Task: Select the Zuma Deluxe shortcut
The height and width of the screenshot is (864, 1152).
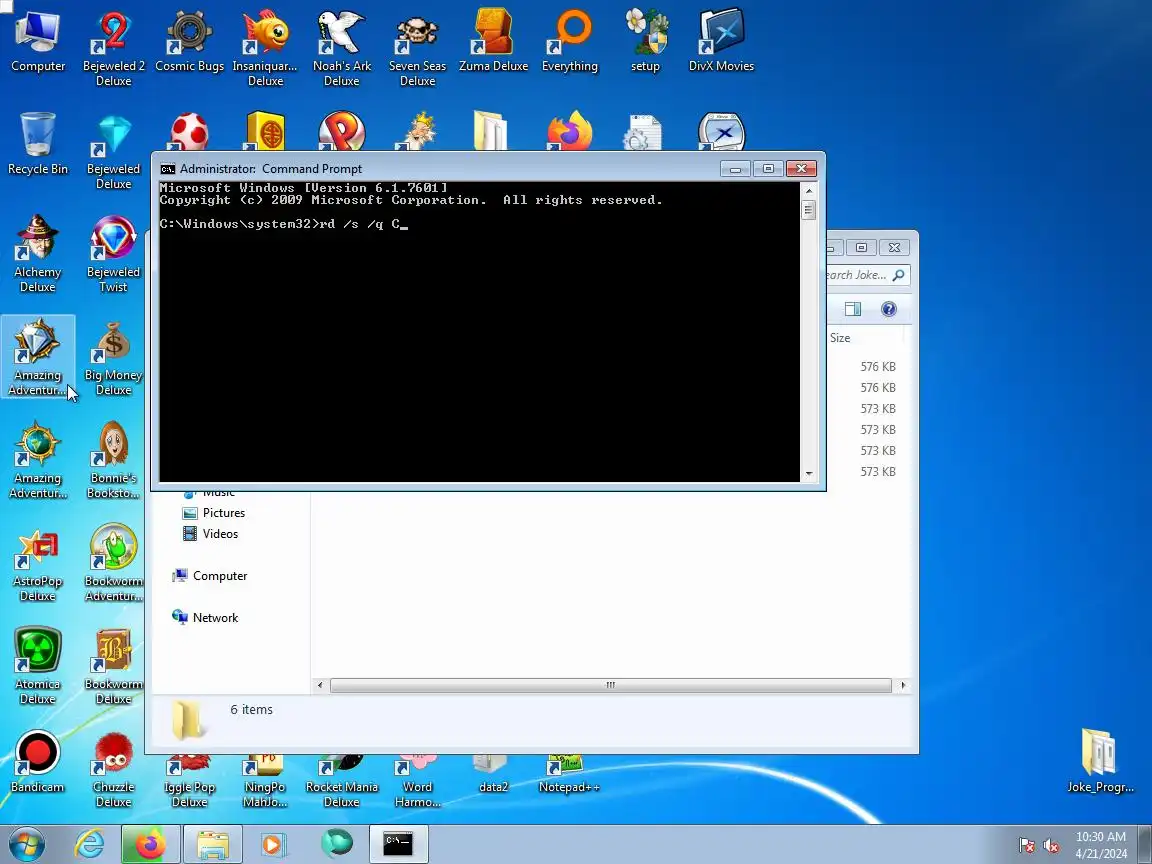Action: (494, 40)
